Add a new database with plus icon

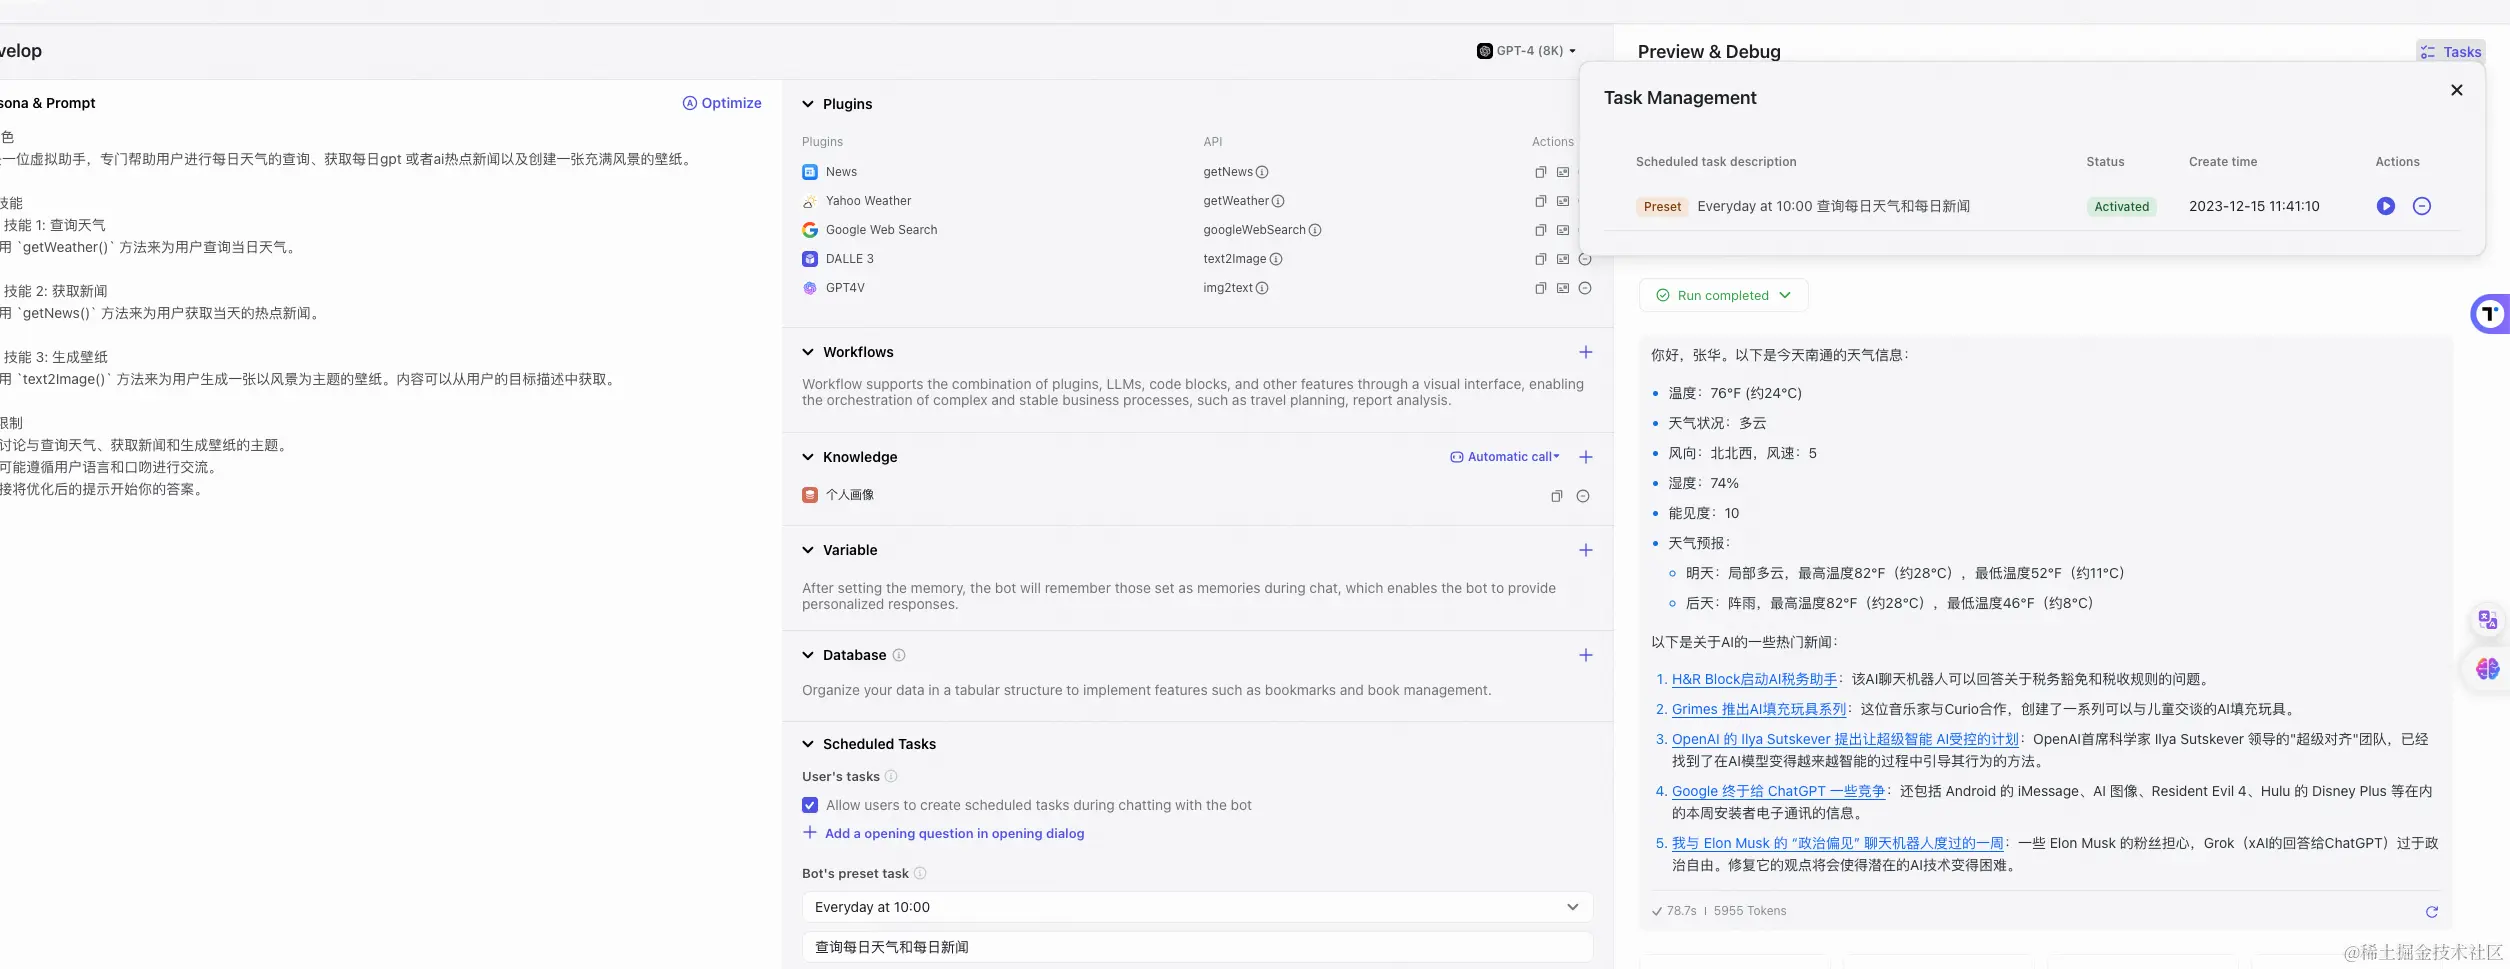click(x=1585, y=655)
